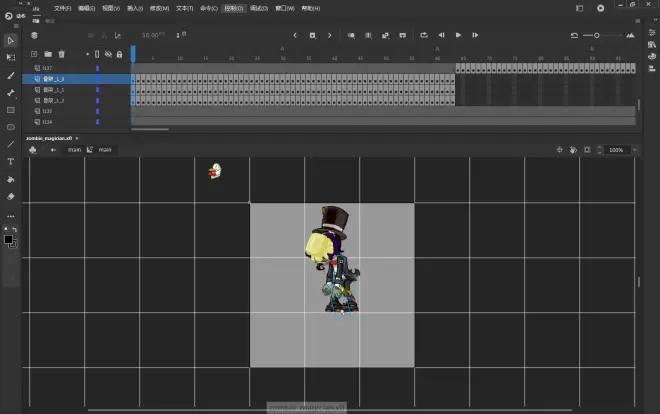
Task: Toggle the blue outline color marker of layer 1137
Action: tap(98, 68)
